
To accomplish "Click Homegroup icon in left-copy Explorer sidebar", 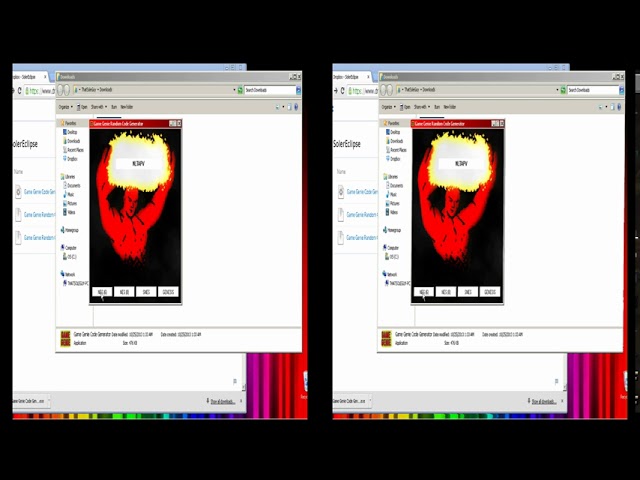I will 62,230.
